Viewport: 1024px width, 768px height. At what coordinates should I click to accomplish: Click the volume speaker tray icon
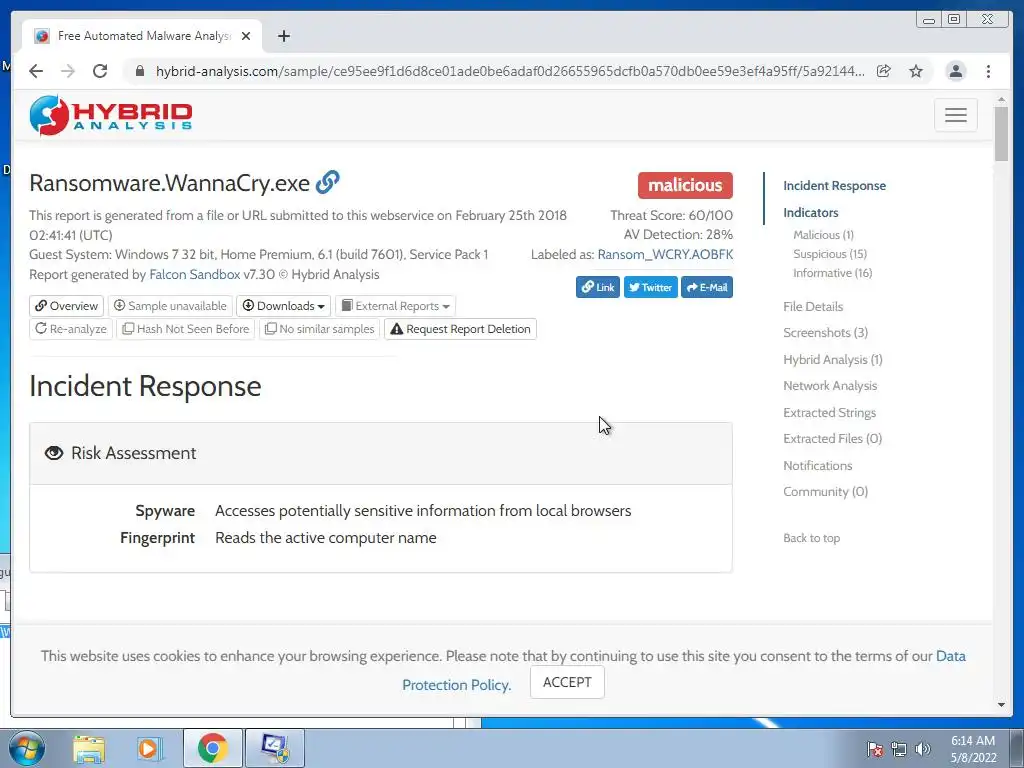coord(922,748)
